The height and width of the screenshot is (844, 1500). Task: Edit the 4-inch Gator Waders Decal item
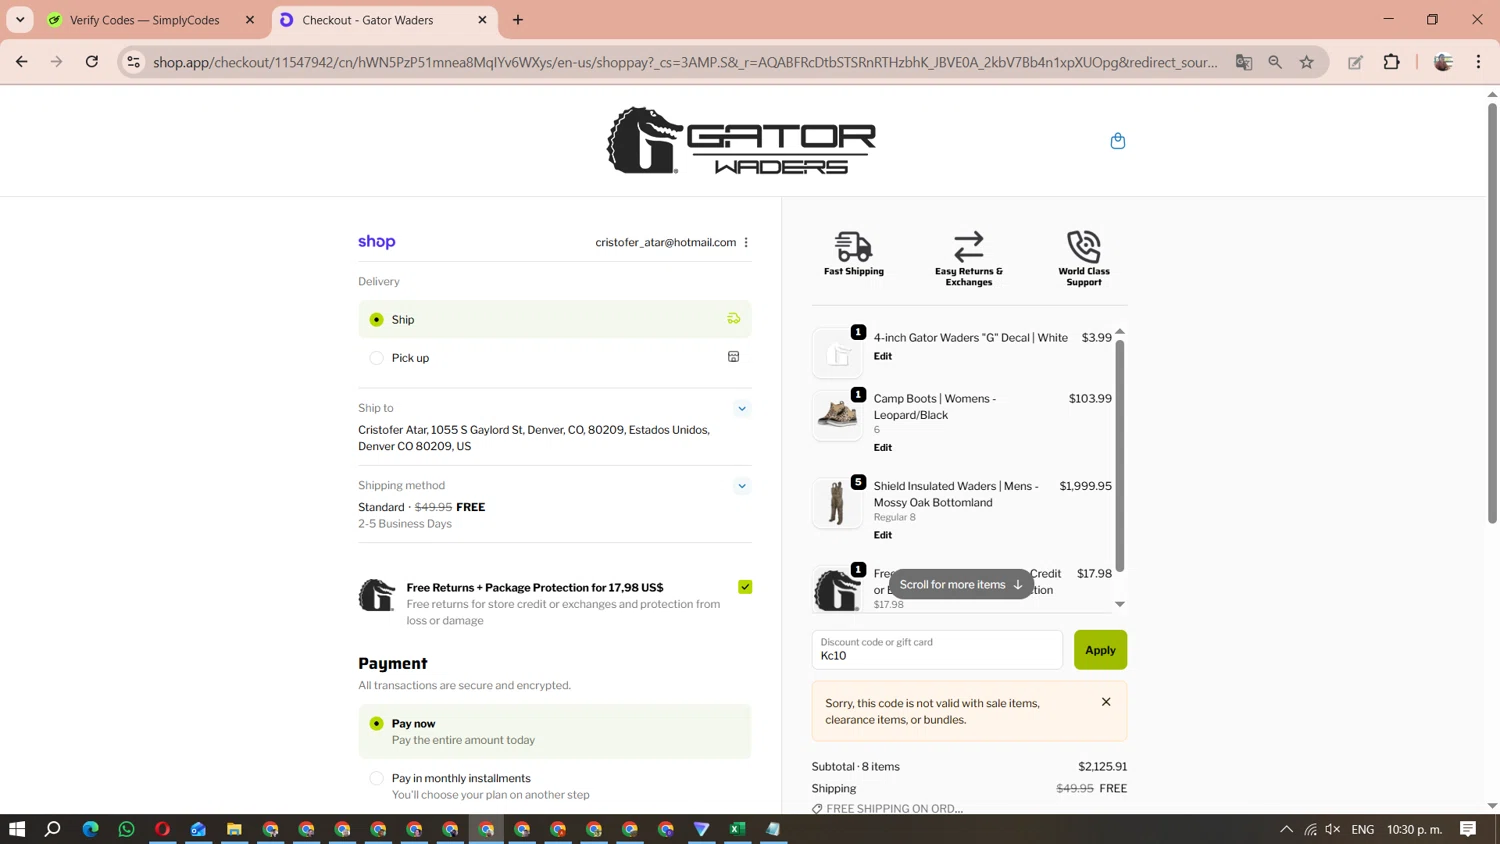(883, 356)
